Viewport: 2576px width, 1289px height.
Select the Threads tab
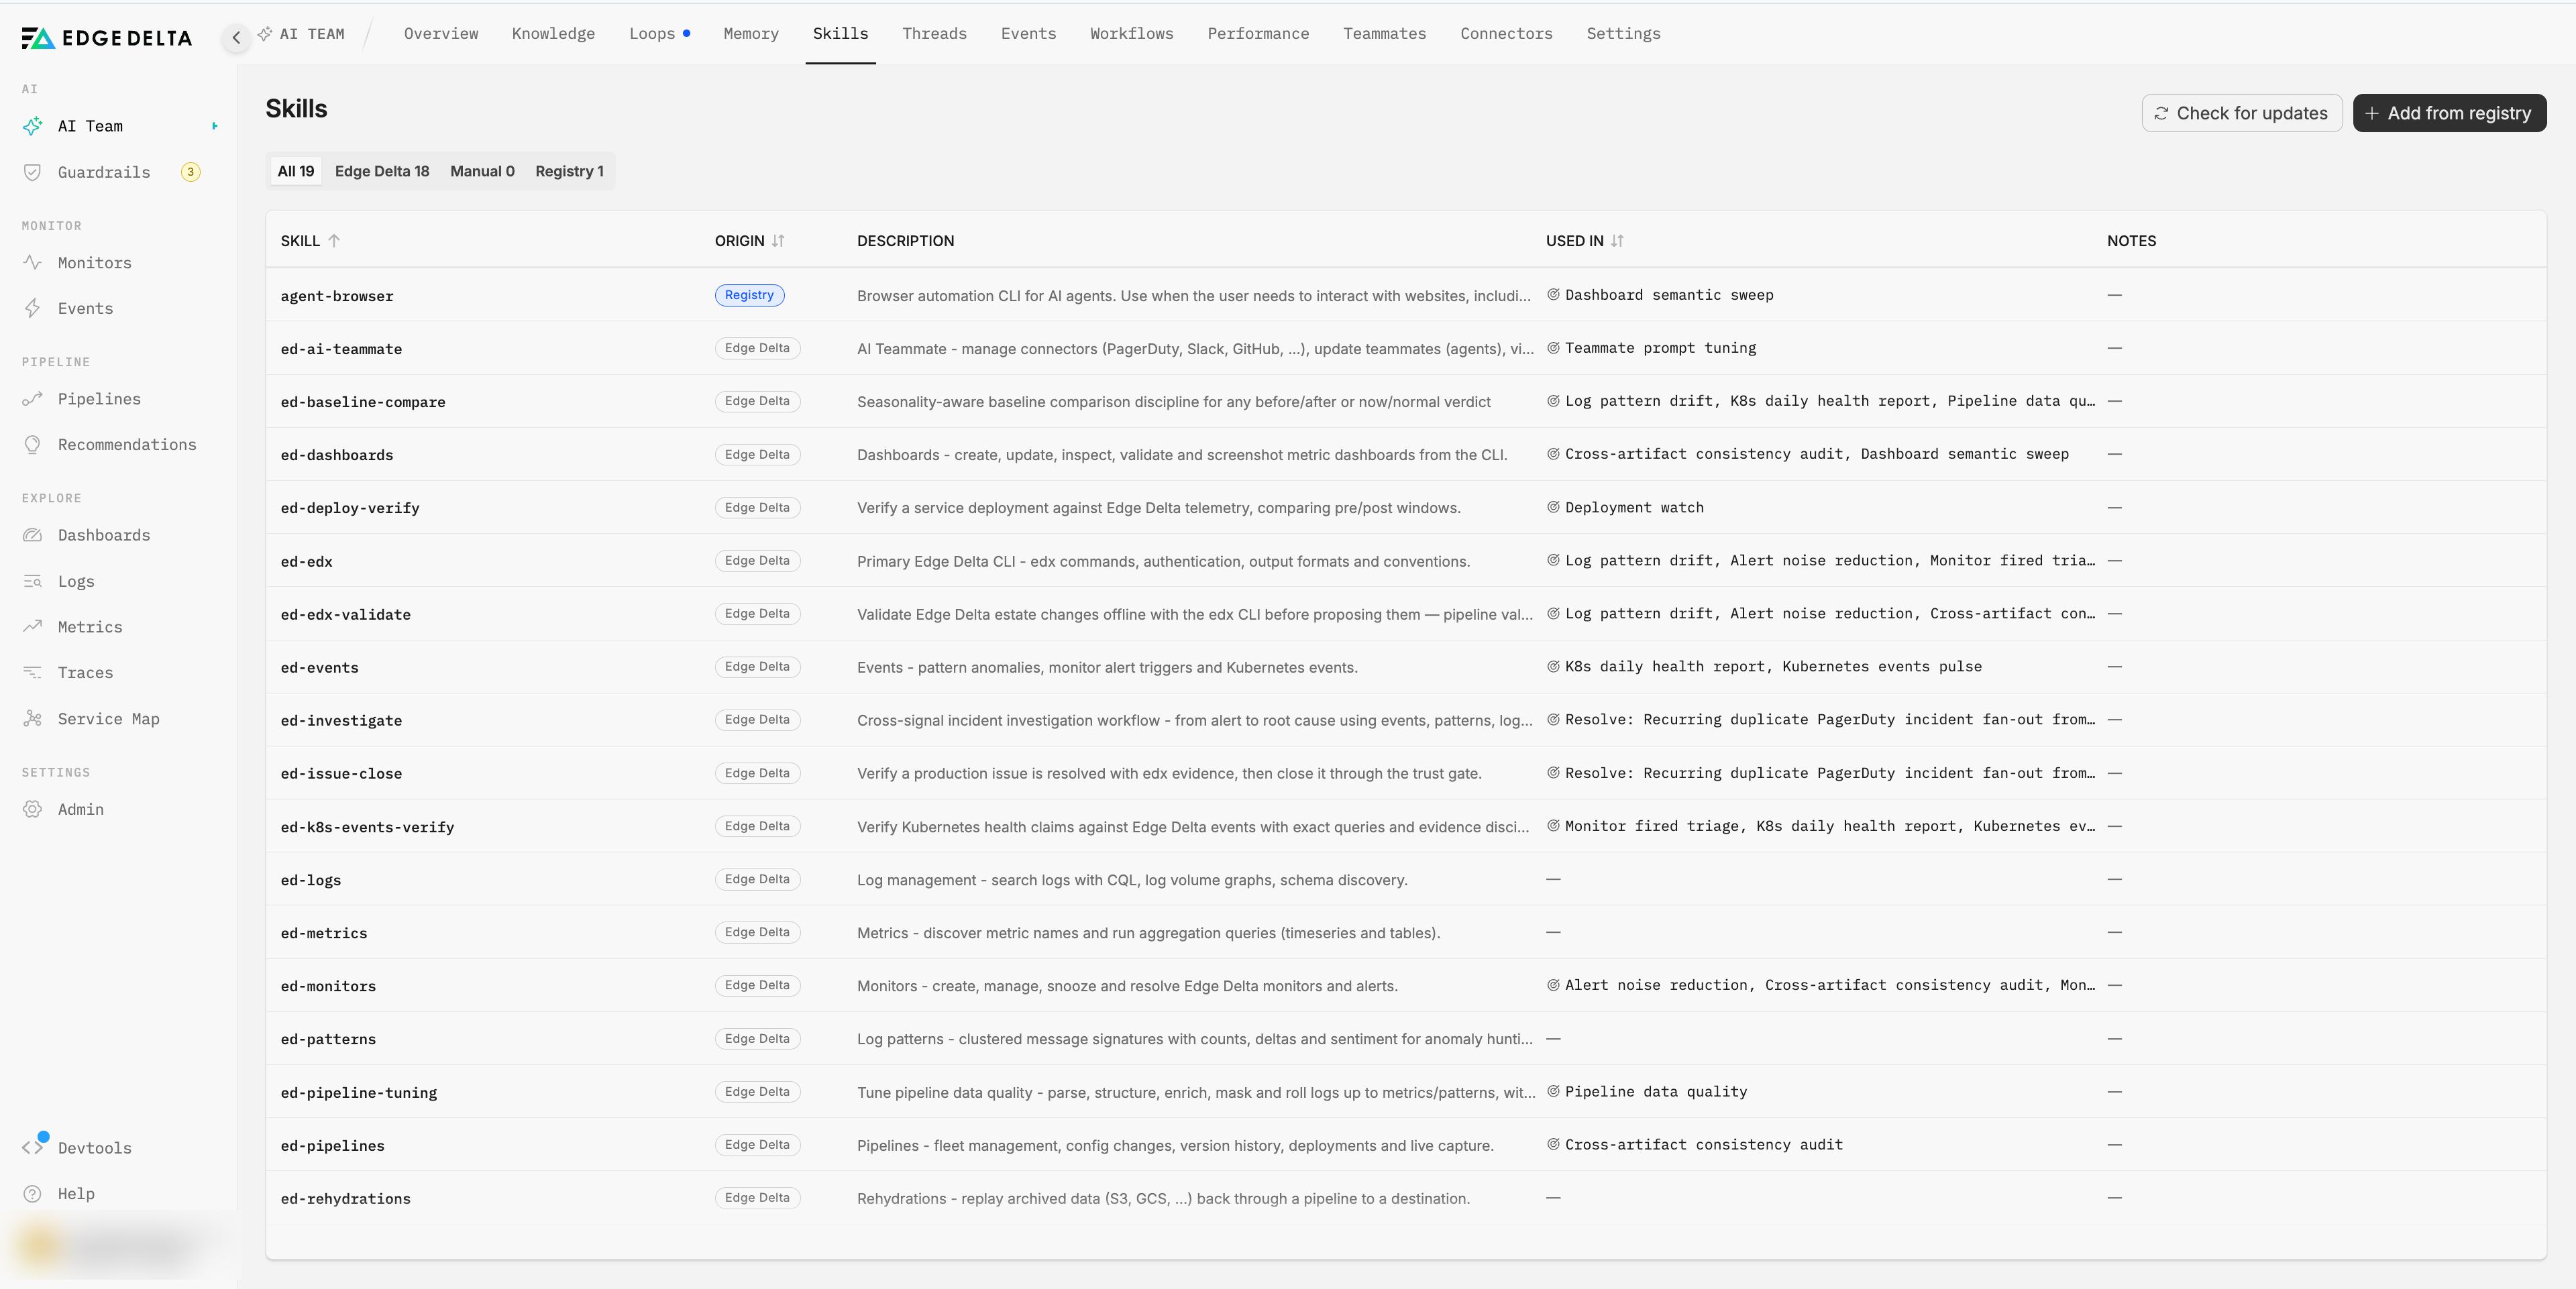click(934, 34)
